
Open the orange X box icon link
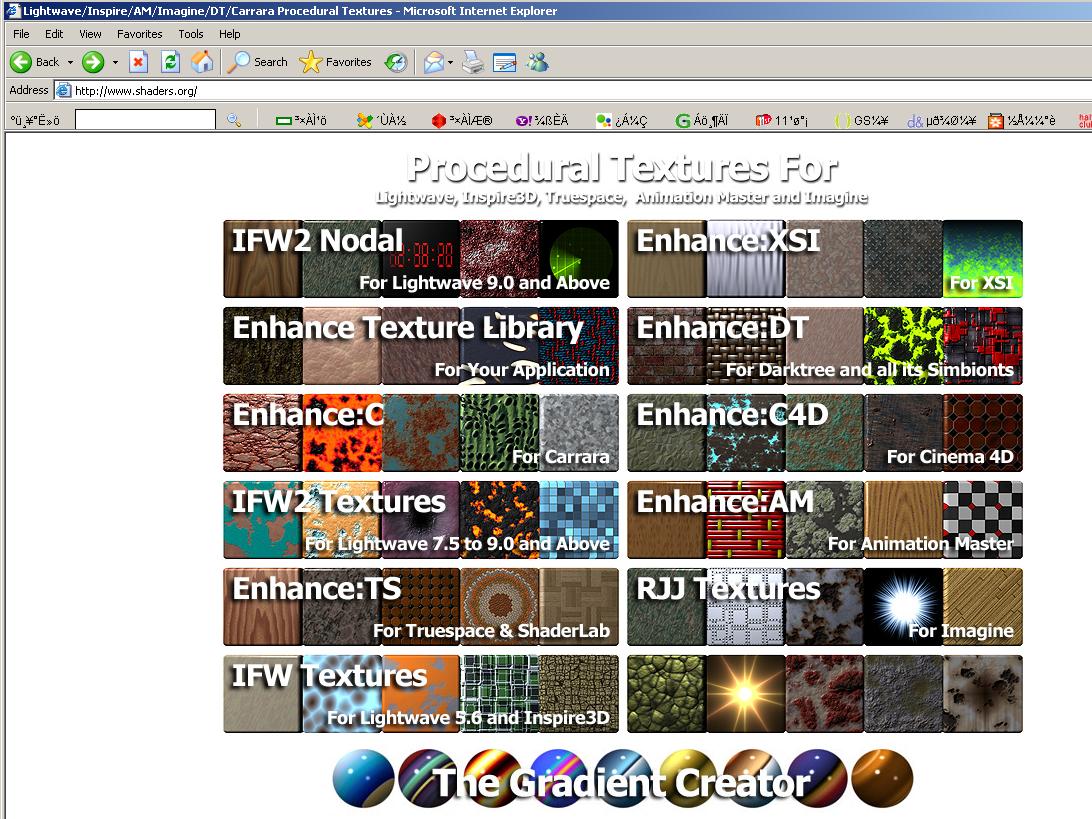tap(1022, 120)
